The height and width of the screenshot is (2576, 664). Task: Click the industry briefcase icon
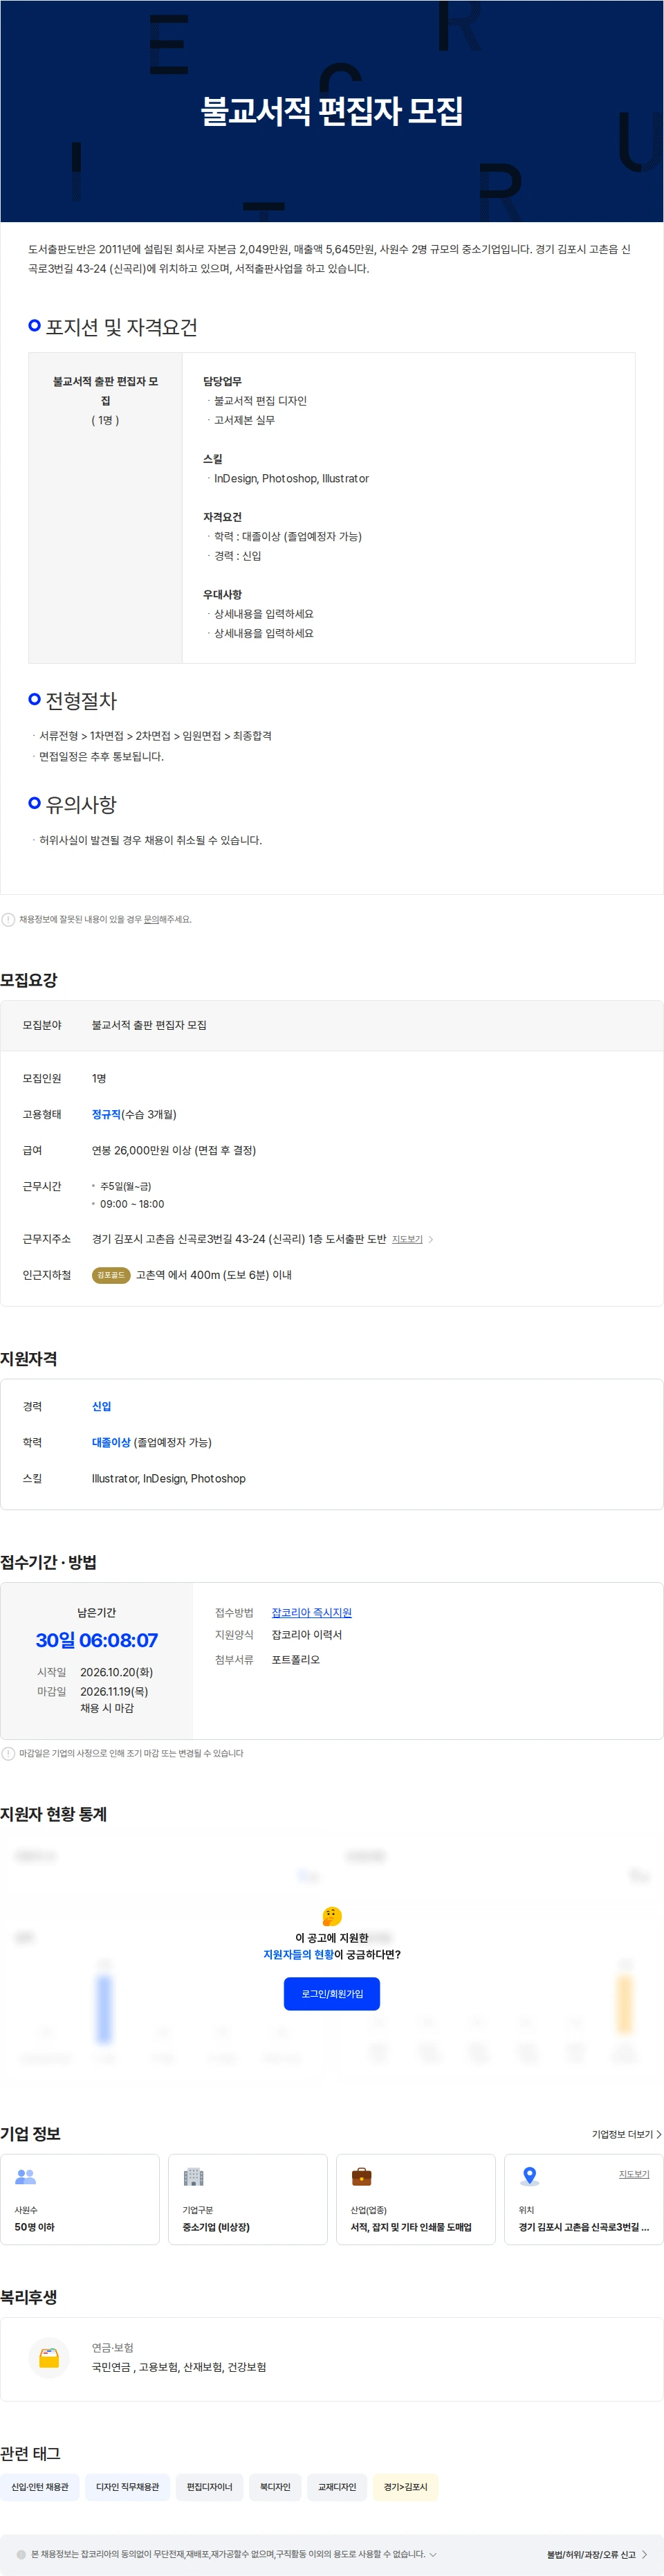coord(361,2176)
